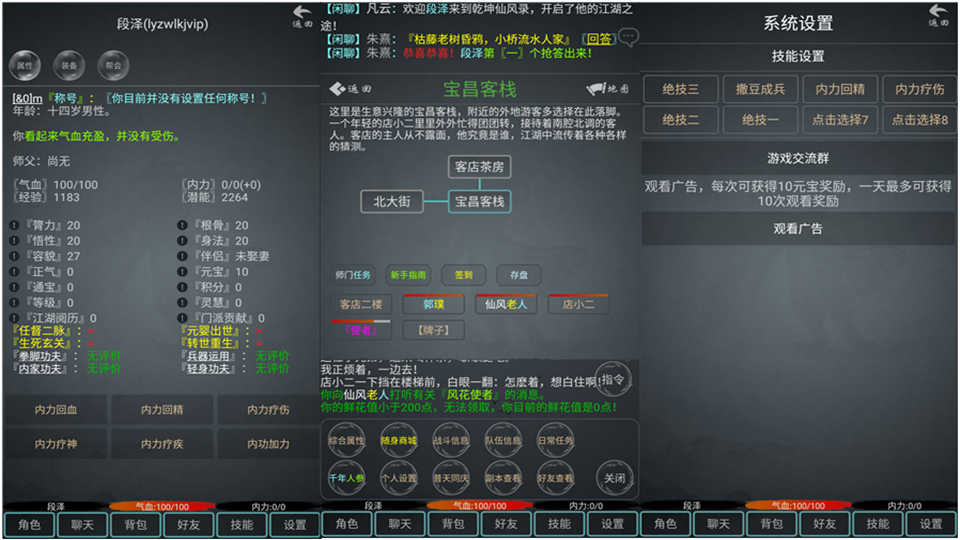Open the 游戏交流群 row
The image size is (960, 540).
(x=798, y=159)
